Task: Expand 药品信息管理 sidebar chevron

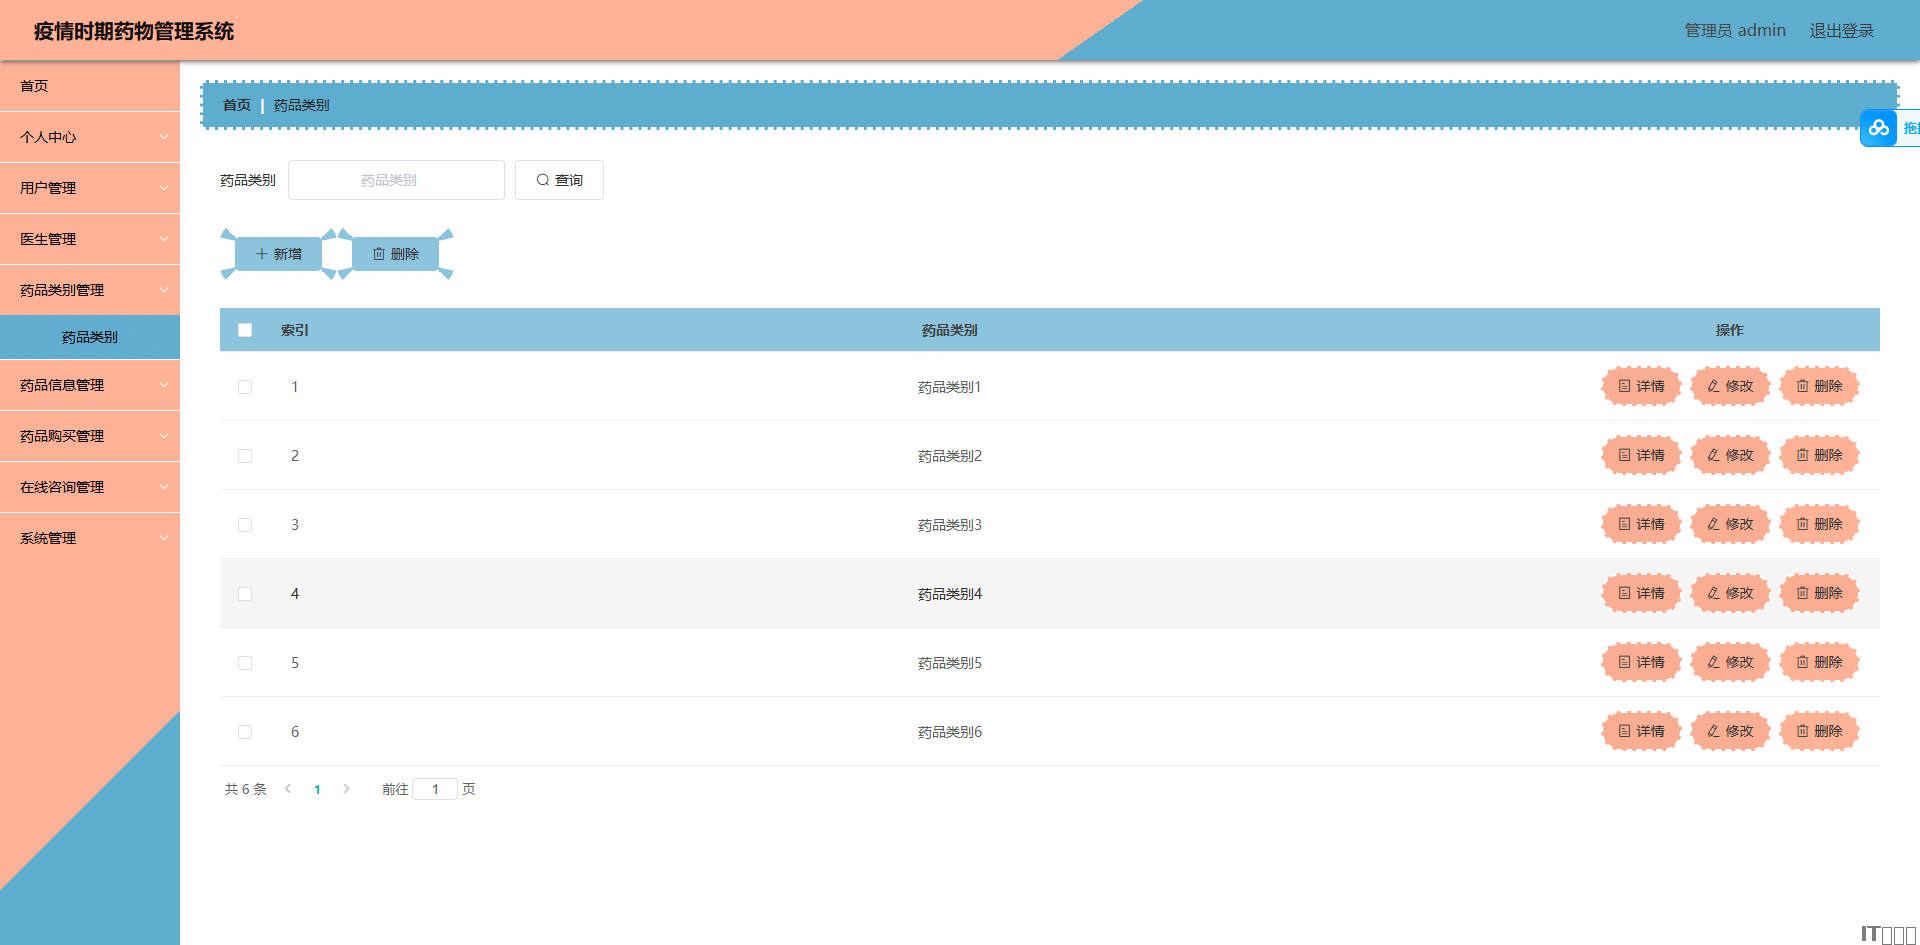Action: [x=164, y=385]
